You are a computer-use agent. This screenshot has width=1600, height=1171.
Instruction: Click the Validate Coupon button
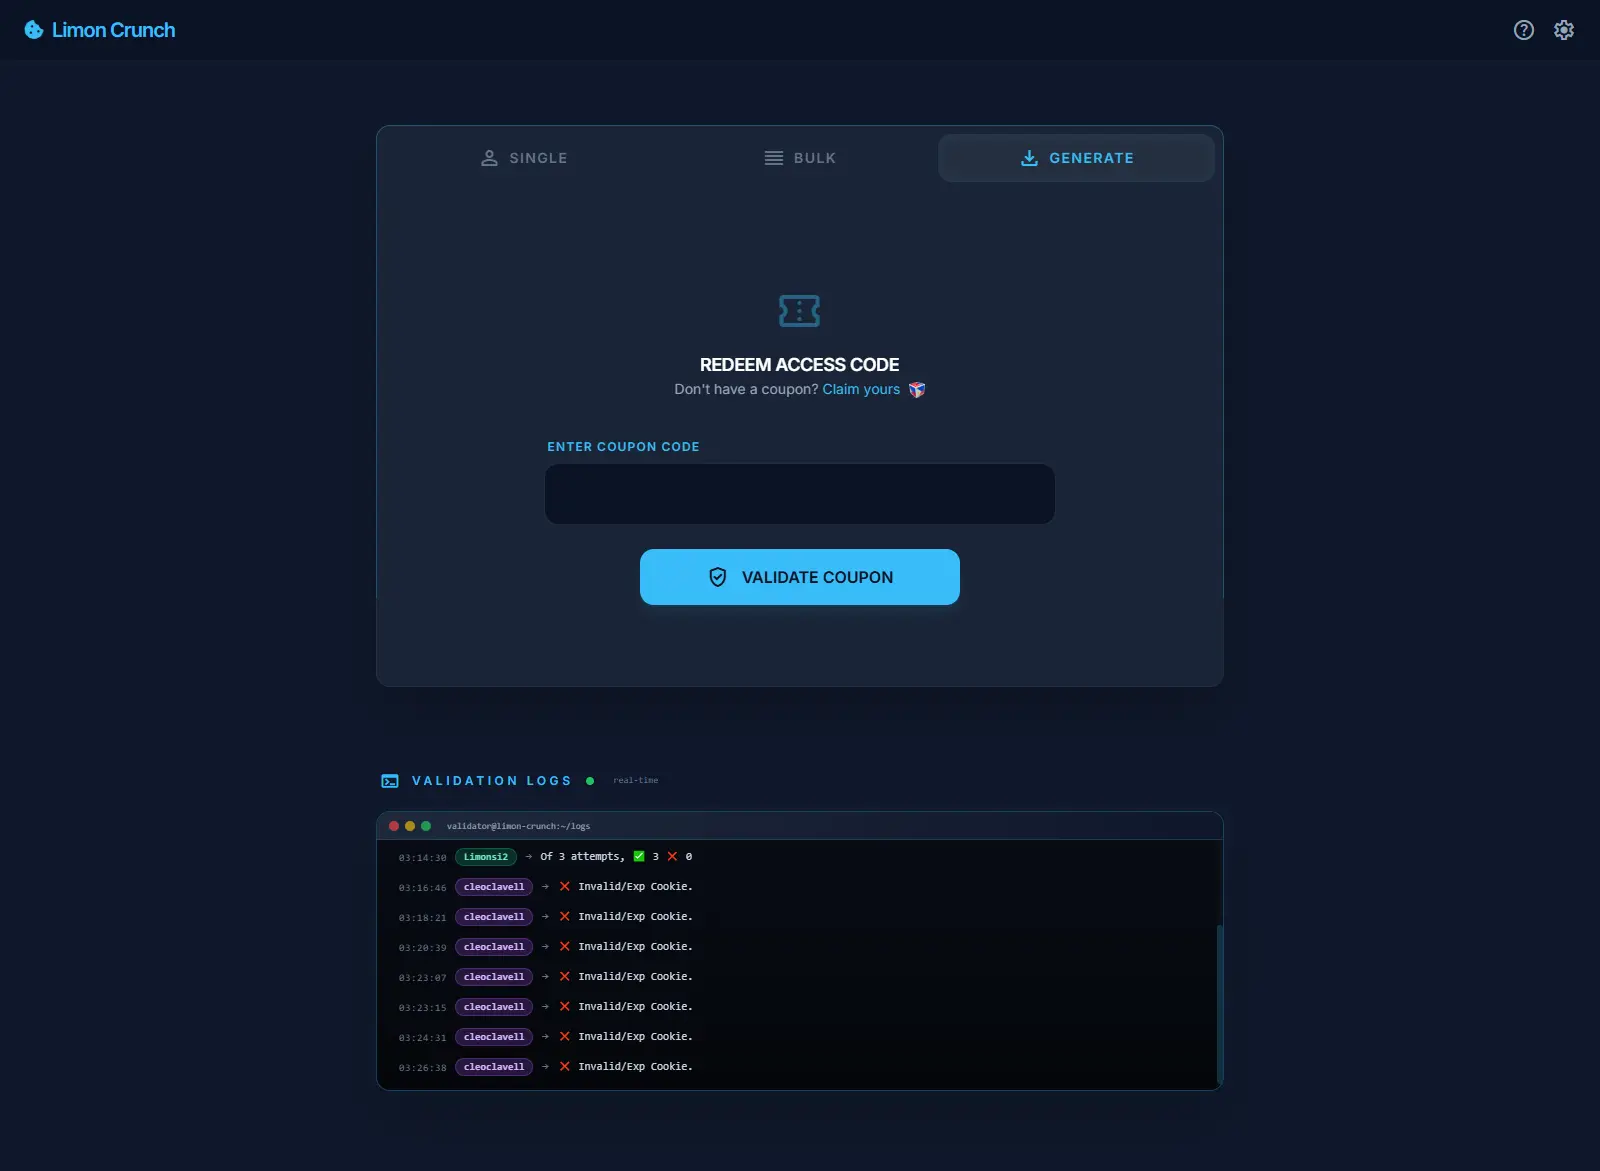click(800, 577)
